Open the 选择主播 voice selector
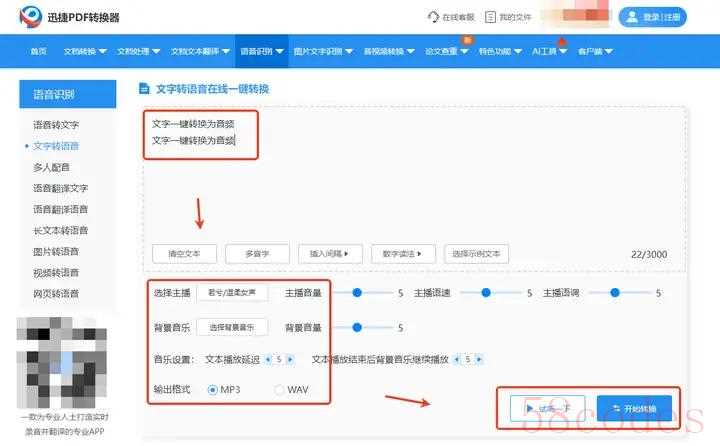The height and width of the screenshot is (446, 720). click(x=232, y=293)
